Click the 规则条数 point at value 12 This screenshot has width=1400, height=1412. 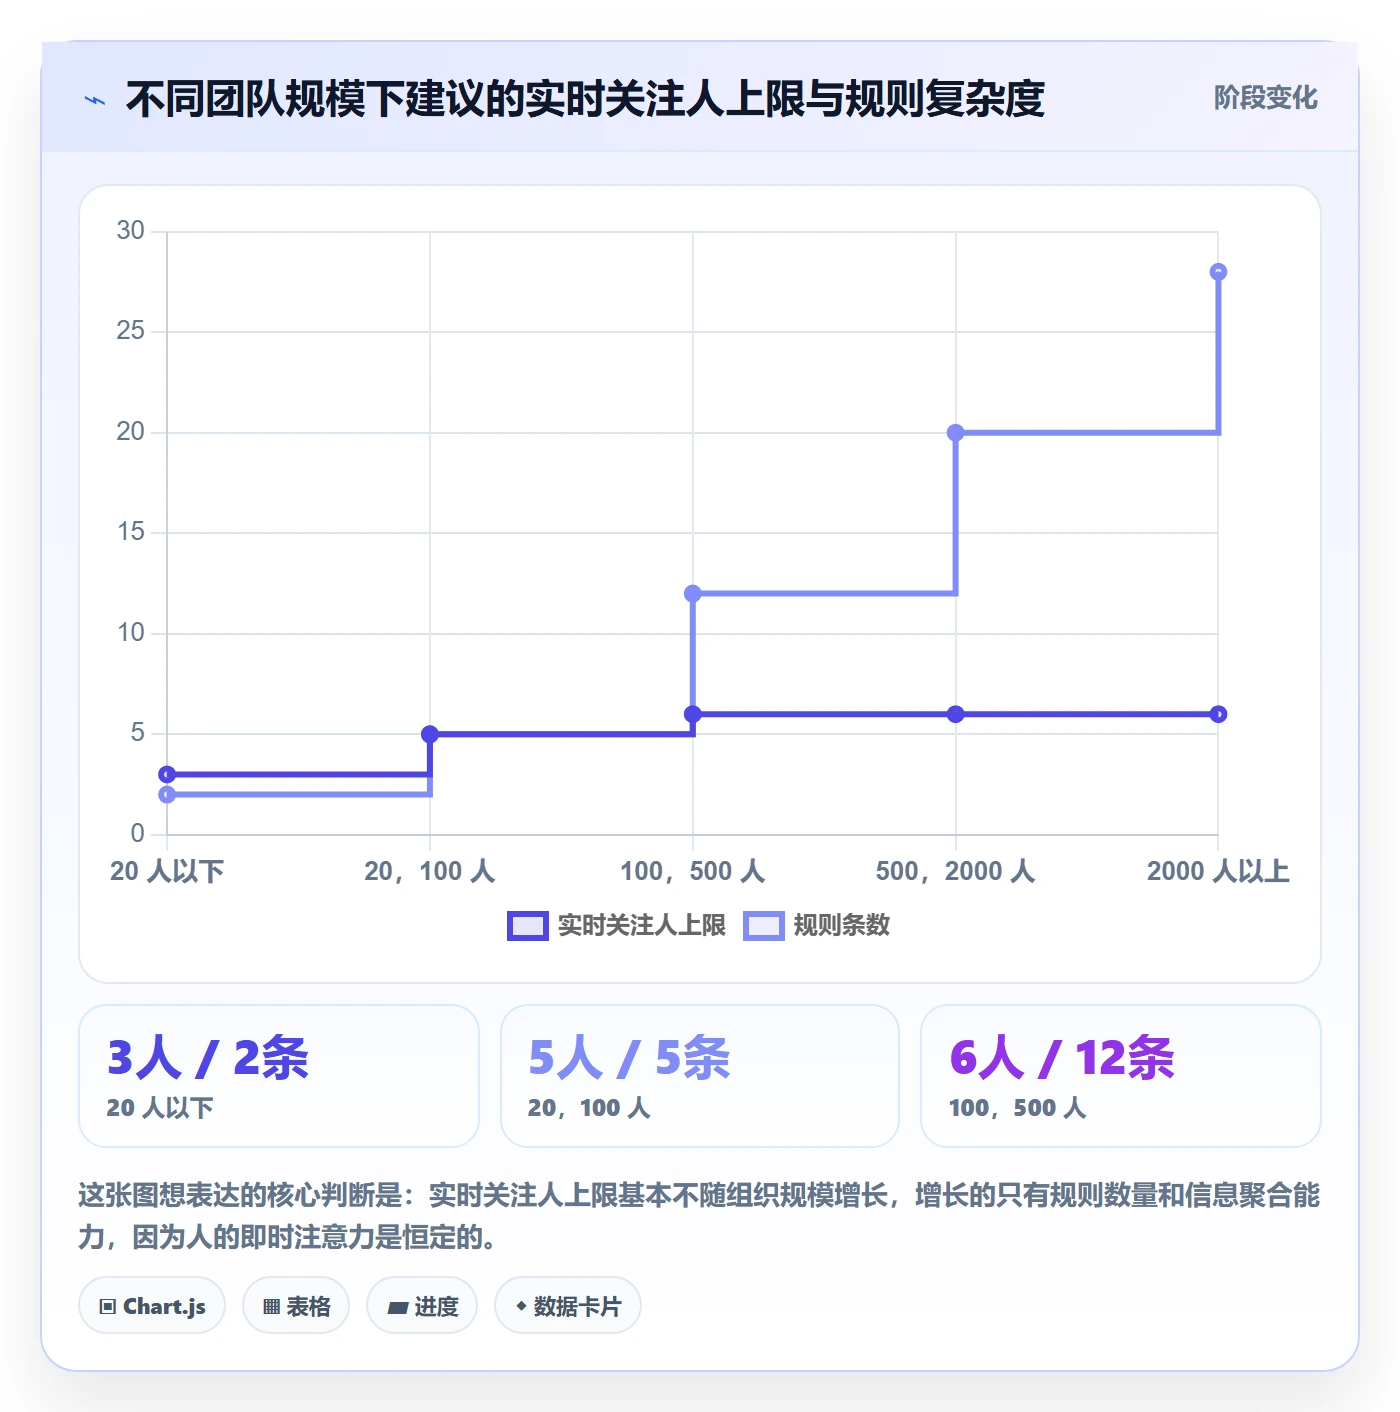692,594
